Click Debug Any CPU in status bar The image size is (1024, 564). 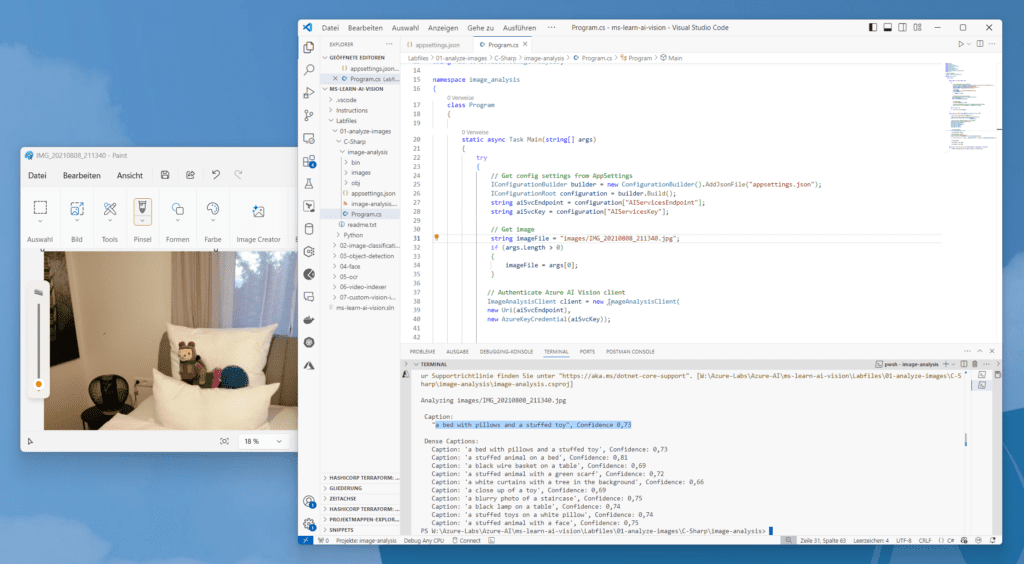pyautogui.click(x=424, y=540)
